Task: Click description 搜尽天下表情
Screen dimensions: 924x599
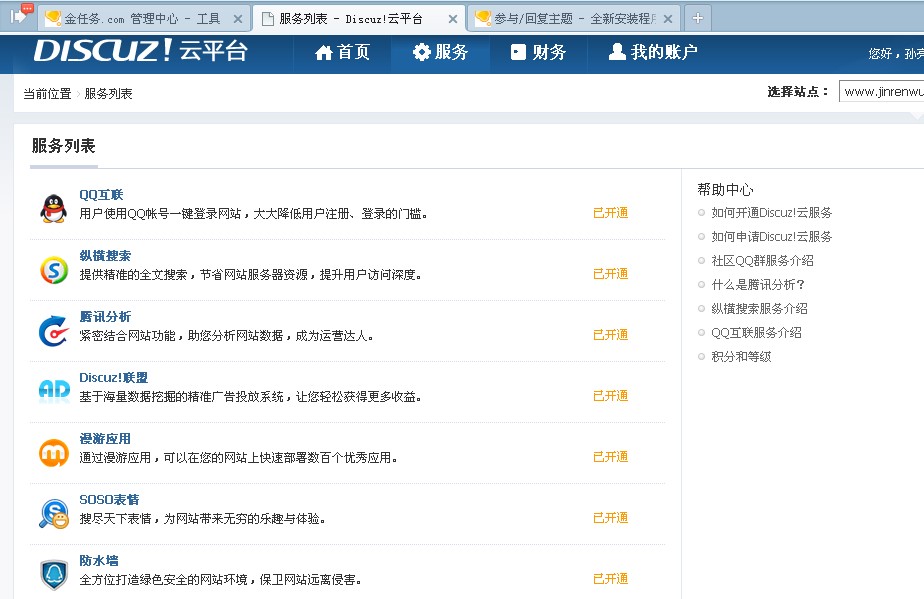Action: [203, 519]
